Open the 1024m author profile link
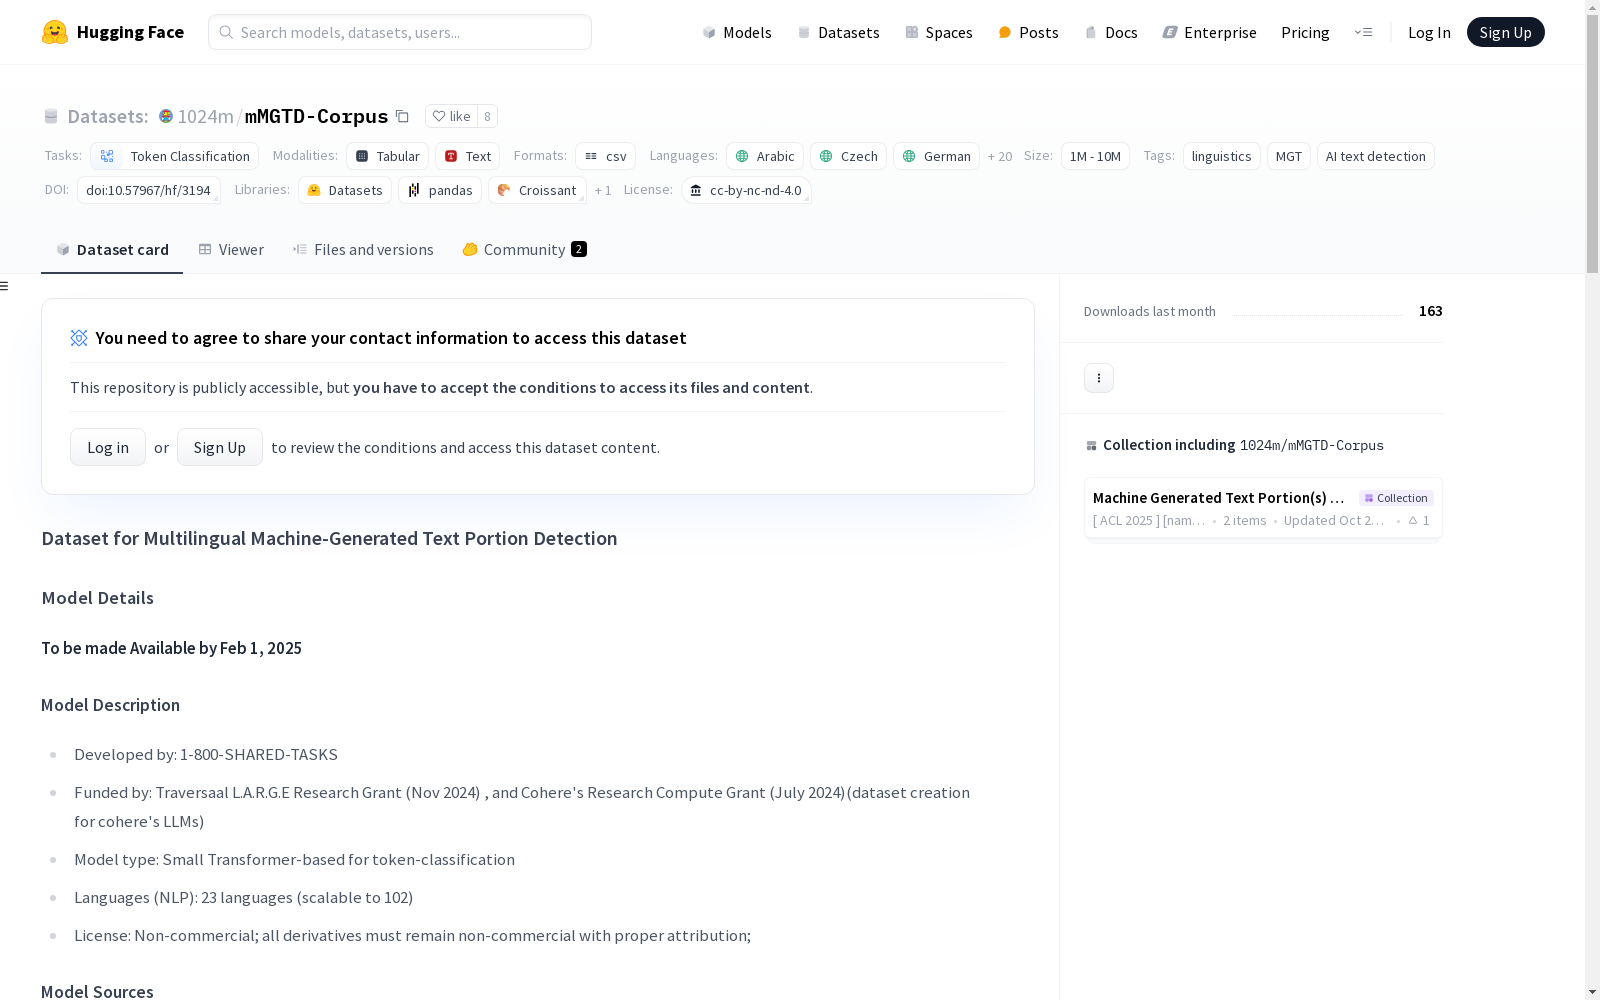 pyautogui.click(x=205, y=116)
